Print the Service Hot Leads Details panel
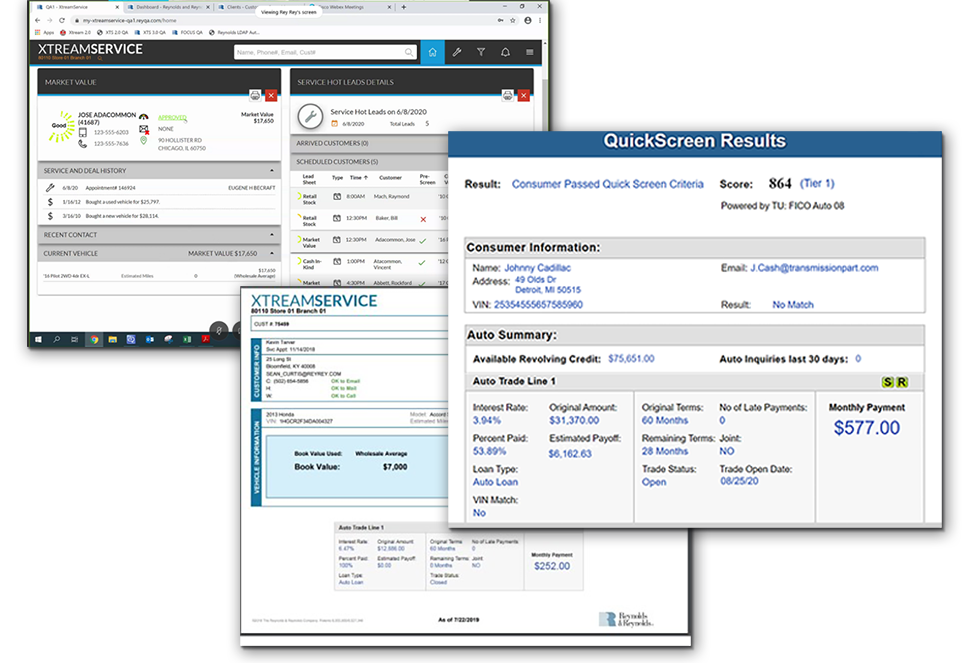The width and height of the screenshot is (974, 663). coord(507,95)
